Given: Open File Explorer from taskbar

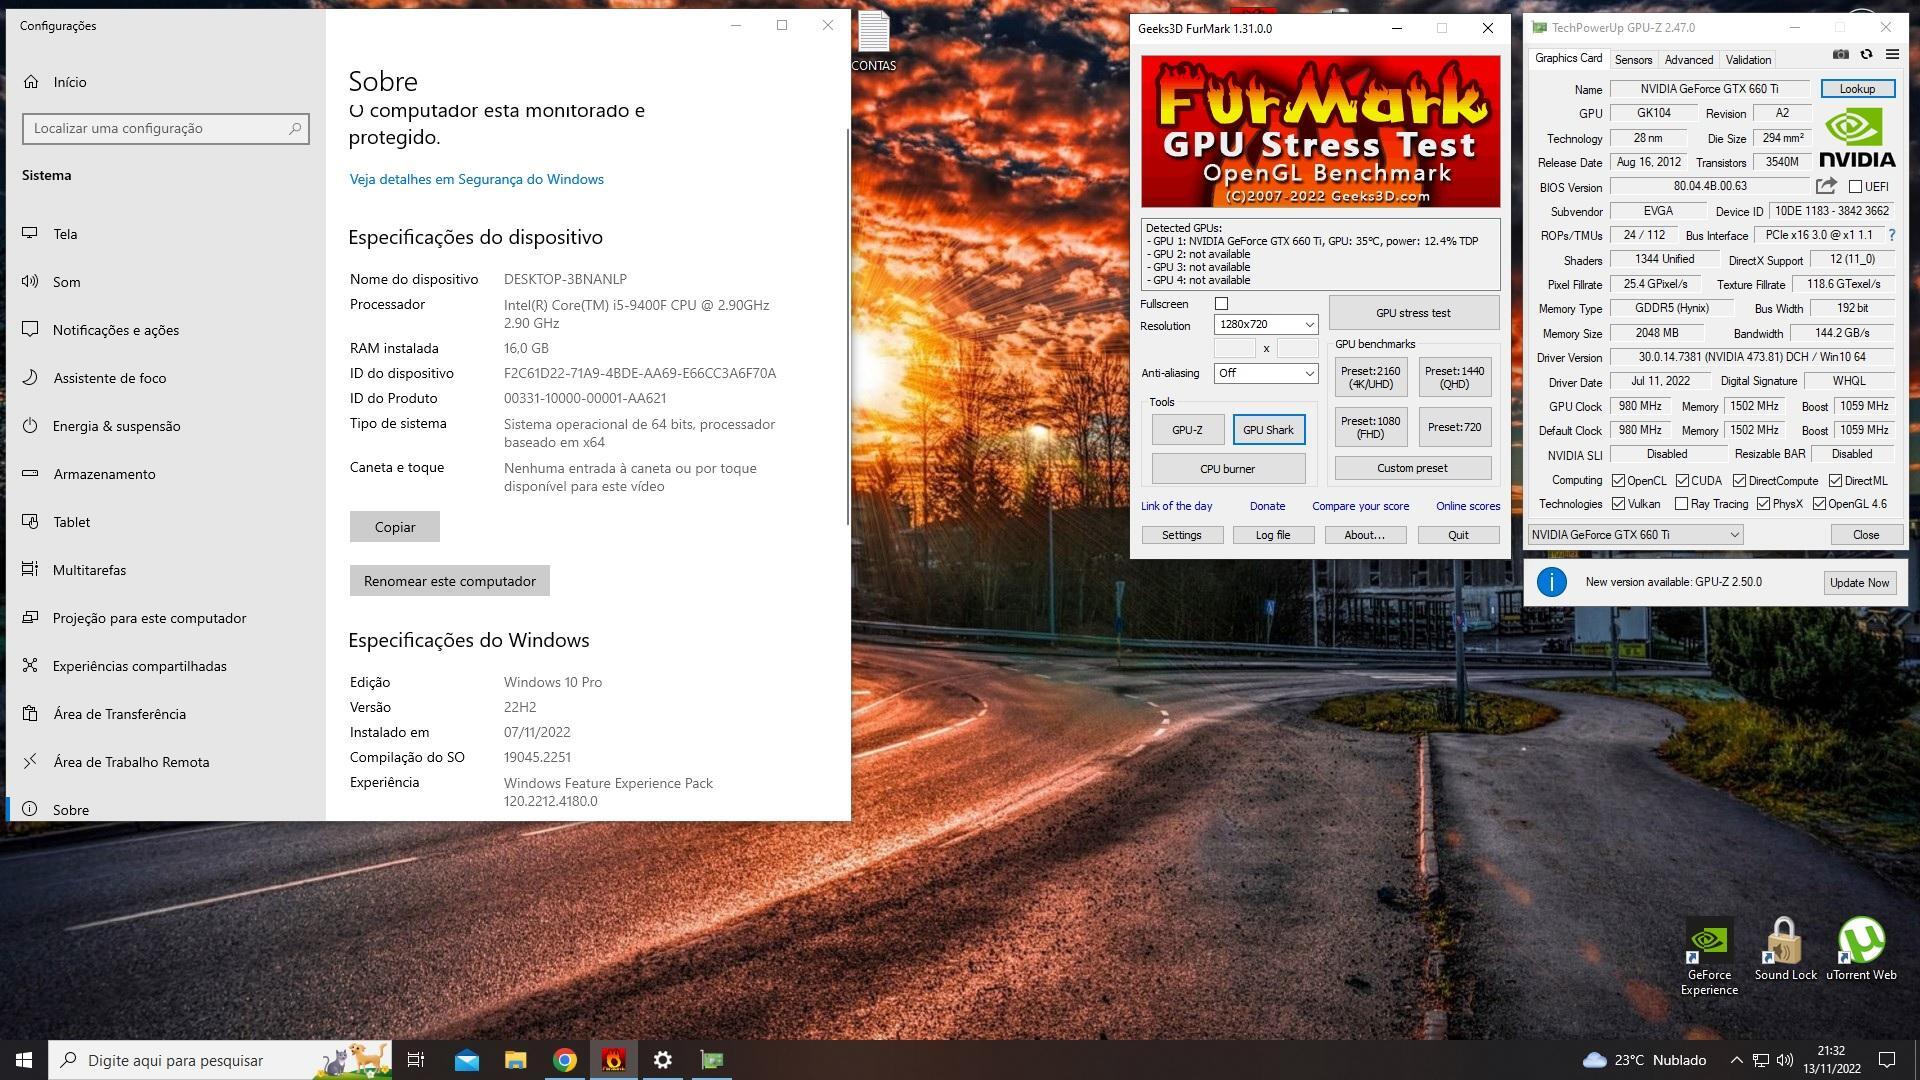Looking at the screenshot, I should (515, 1060).
